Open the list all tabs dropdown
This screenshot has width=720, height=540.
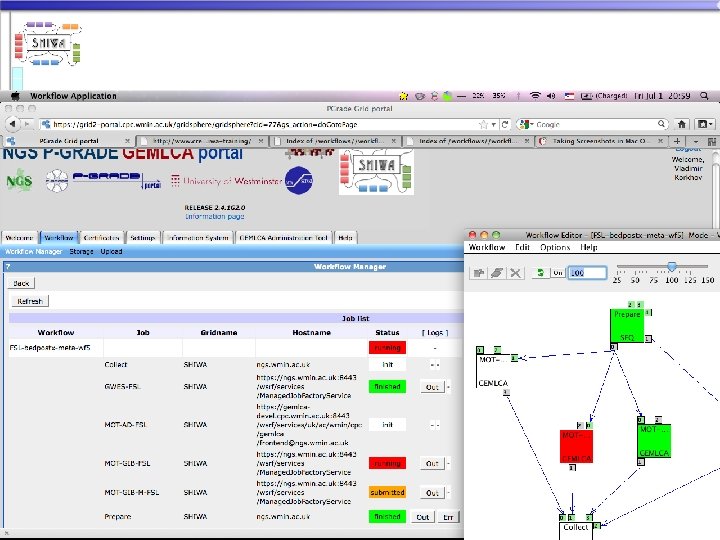pyautogui.click(x=696, y=141)
